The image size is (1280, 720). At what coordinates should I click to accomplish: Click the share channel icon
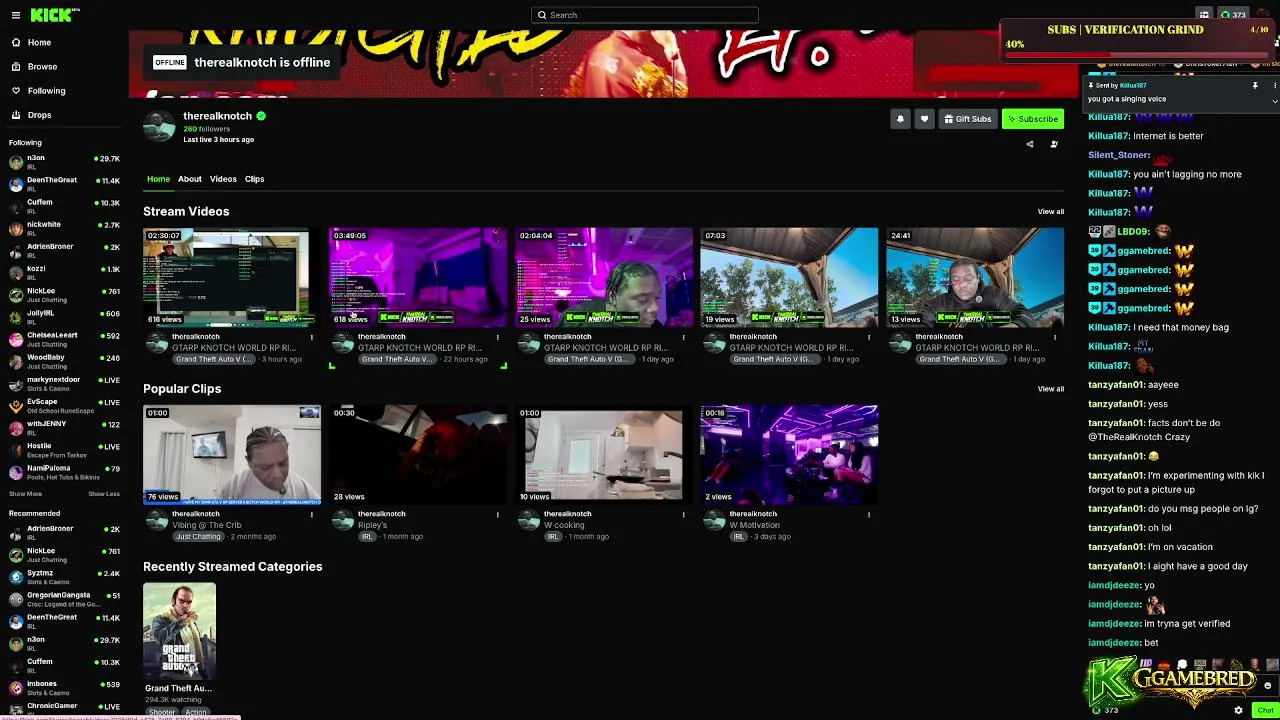click(x=1030, y=144)
